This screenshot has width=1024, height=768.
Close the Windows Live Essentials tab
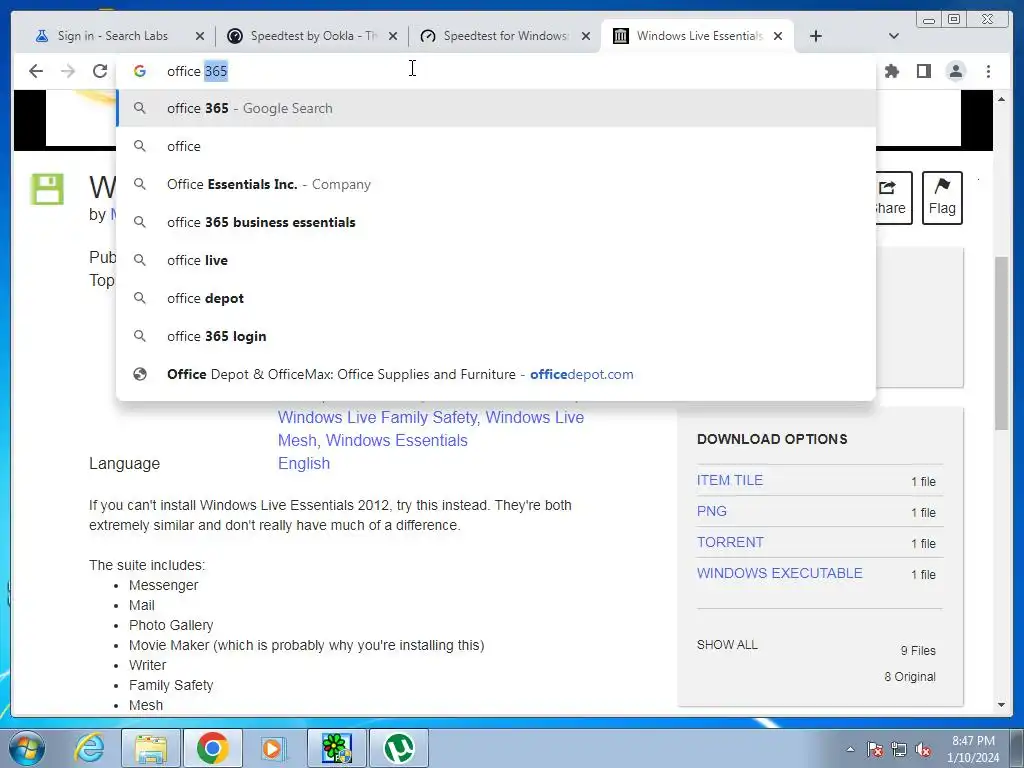pos(778,36)
